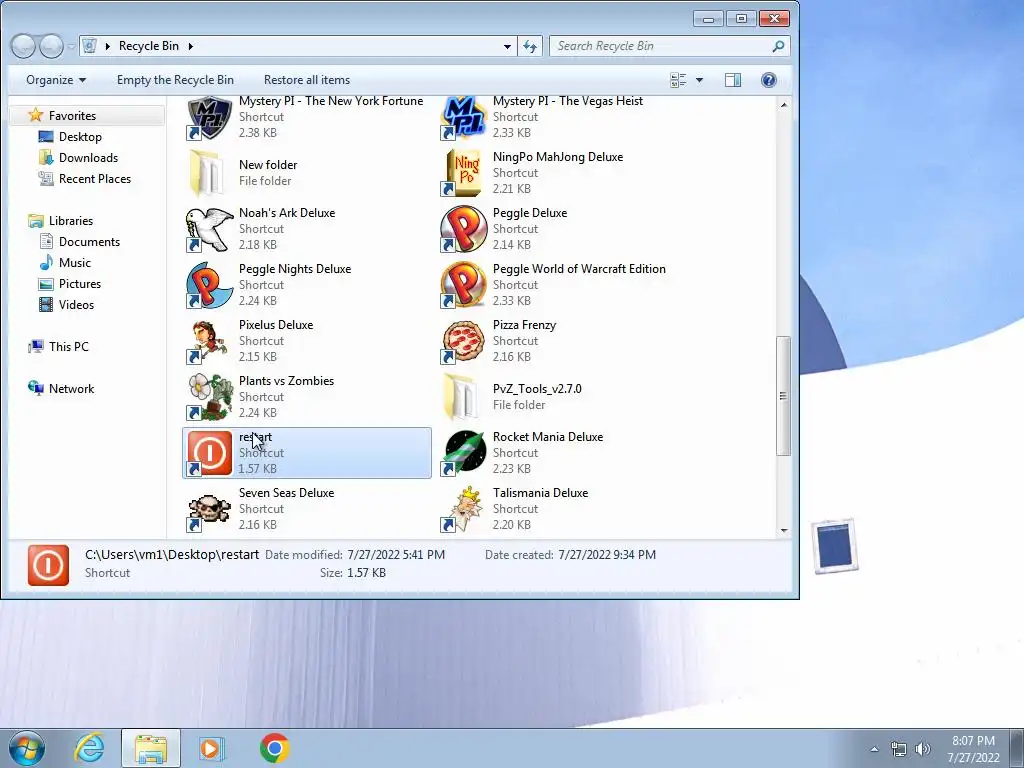Open Windows Media Player from taskbar
Screen dimensions: 1024x768
[x=211, y=748]
